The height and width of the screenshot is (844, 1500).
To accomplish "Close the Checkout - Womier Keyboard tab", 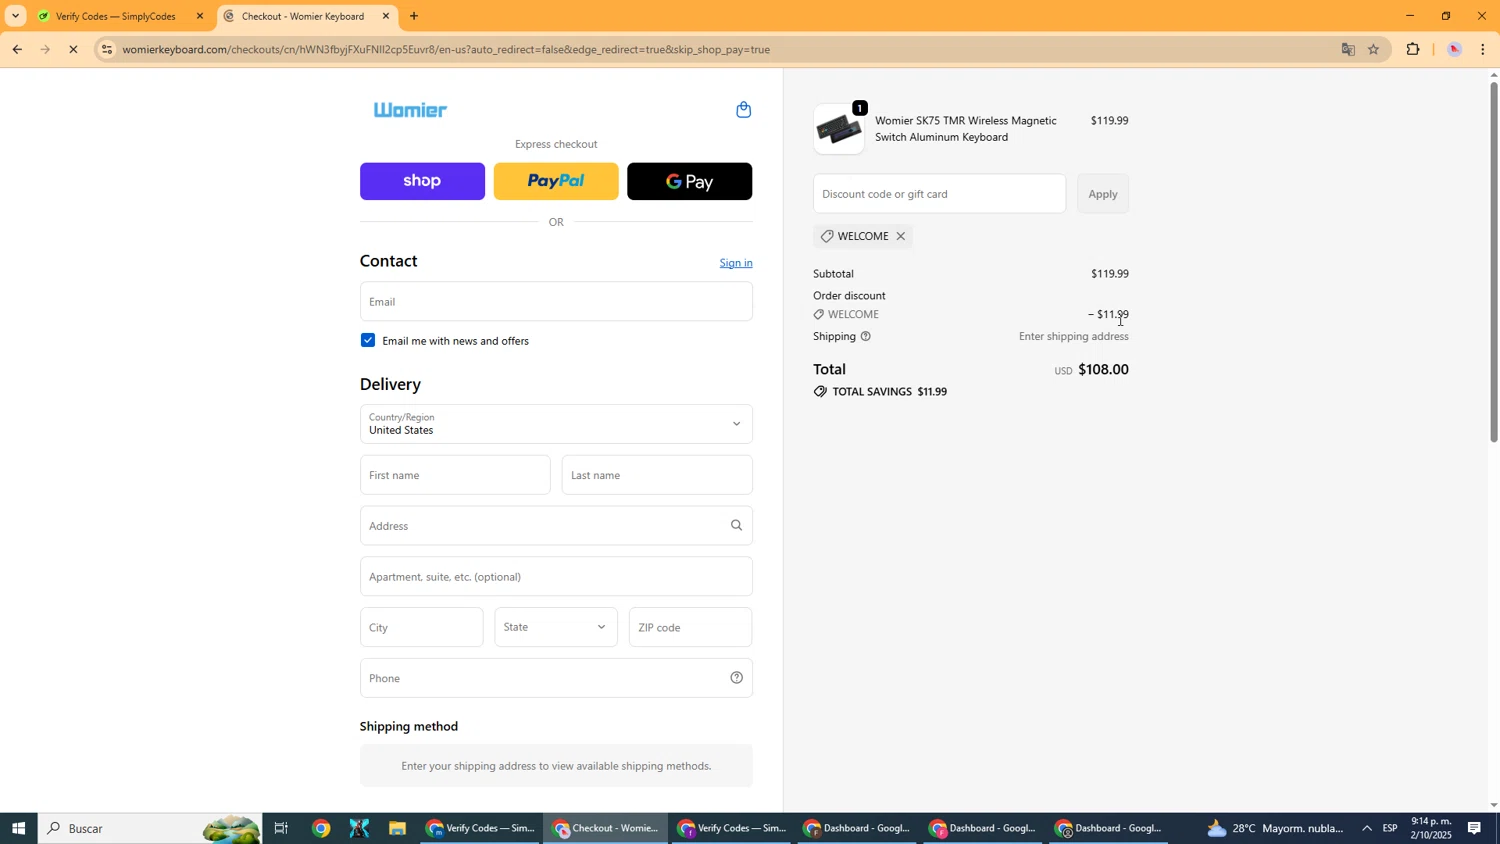I will click(x=386, y=16).
